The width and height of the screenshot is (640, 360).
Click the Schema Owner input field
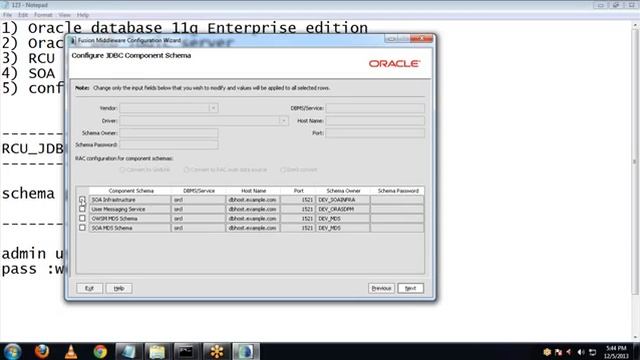[169, 133]
